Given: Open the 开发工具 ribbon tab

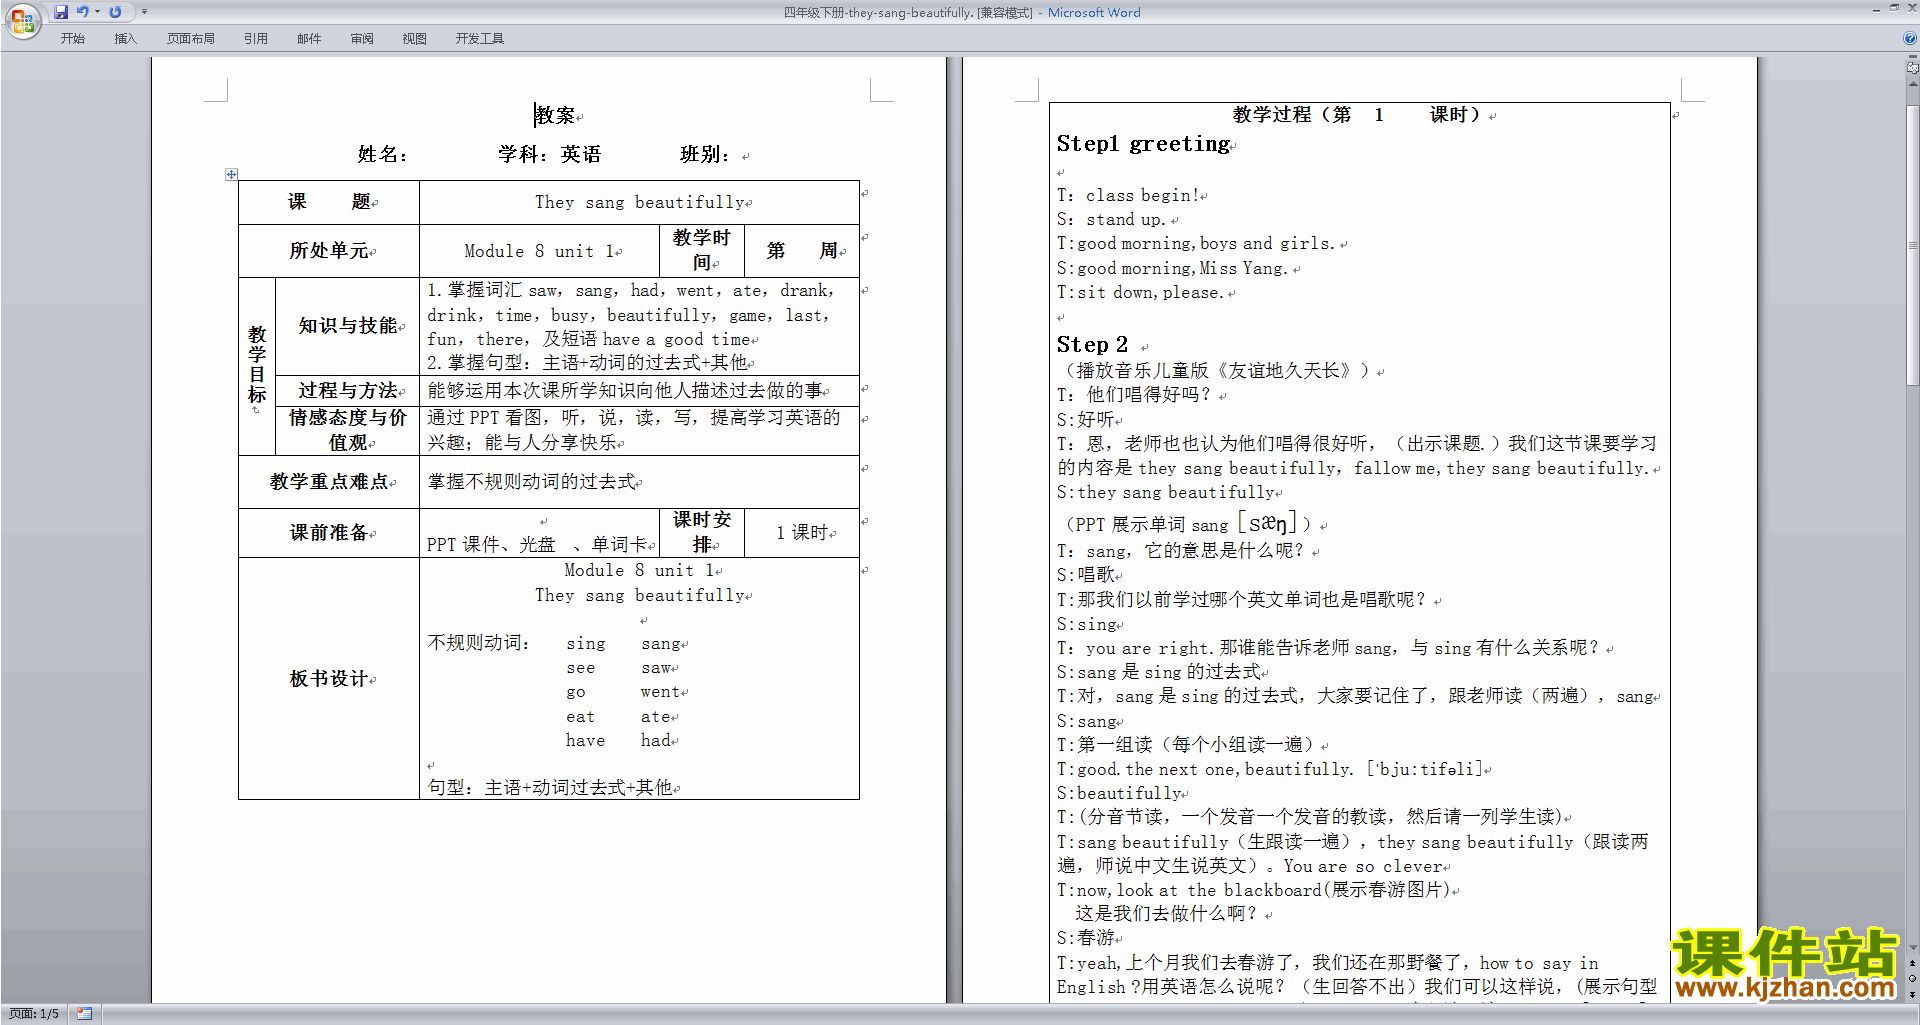Looking at the screenshot, I should tap(480, 39).
